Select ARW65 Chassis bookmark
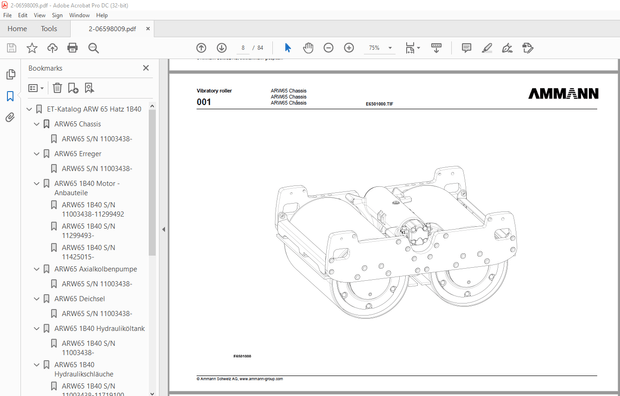The width and height of the screenshot is (620, 396). click(x=78, y=124)
